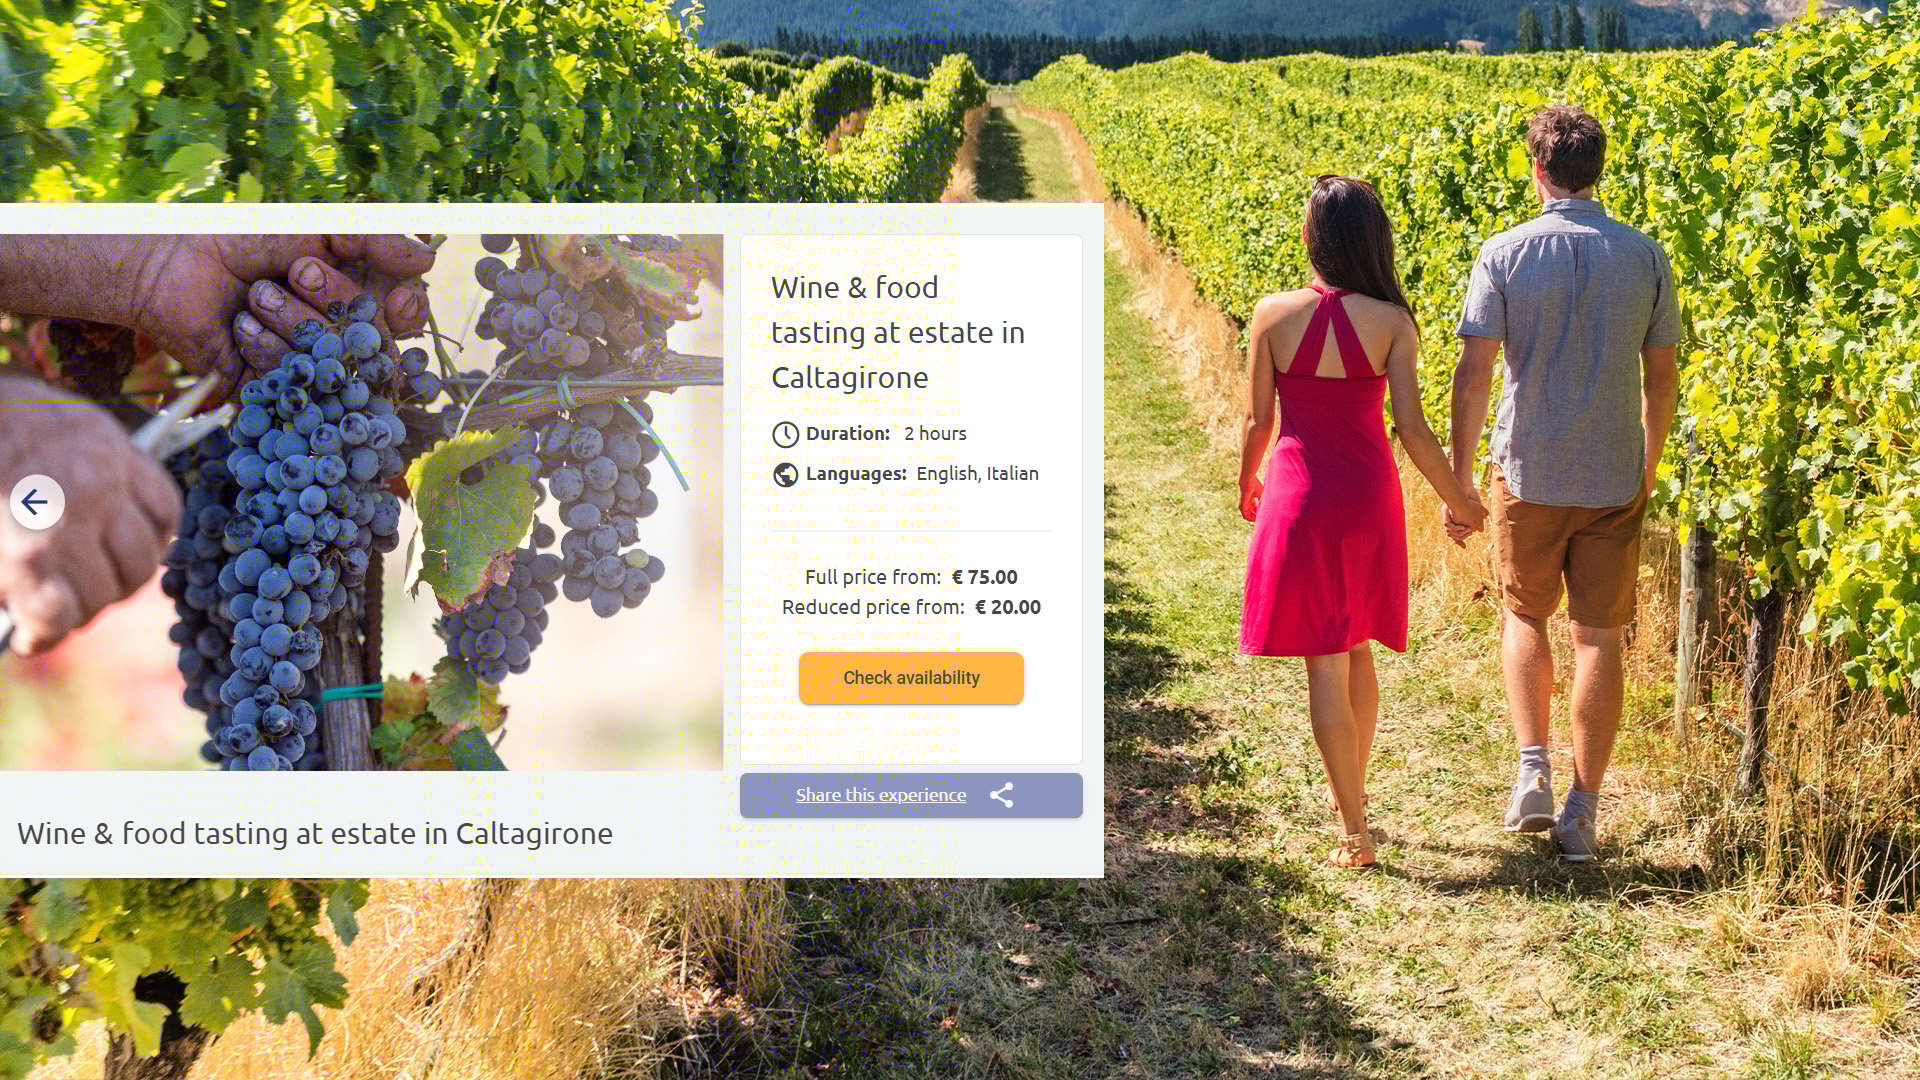Click the Languages label
Image resolution: width=1920 pixels, height=1080 pixels.
click(856, 473)
